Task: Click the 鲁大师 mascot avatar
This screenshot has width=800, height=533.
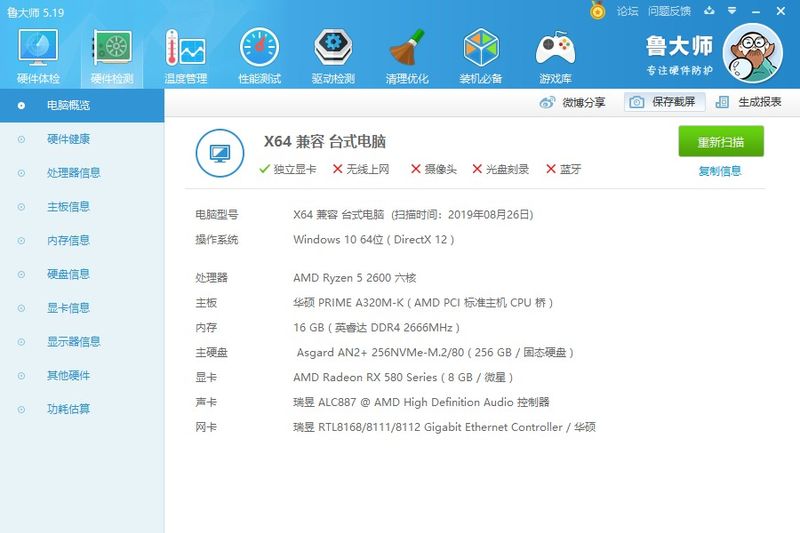Action: pos(753,53)
